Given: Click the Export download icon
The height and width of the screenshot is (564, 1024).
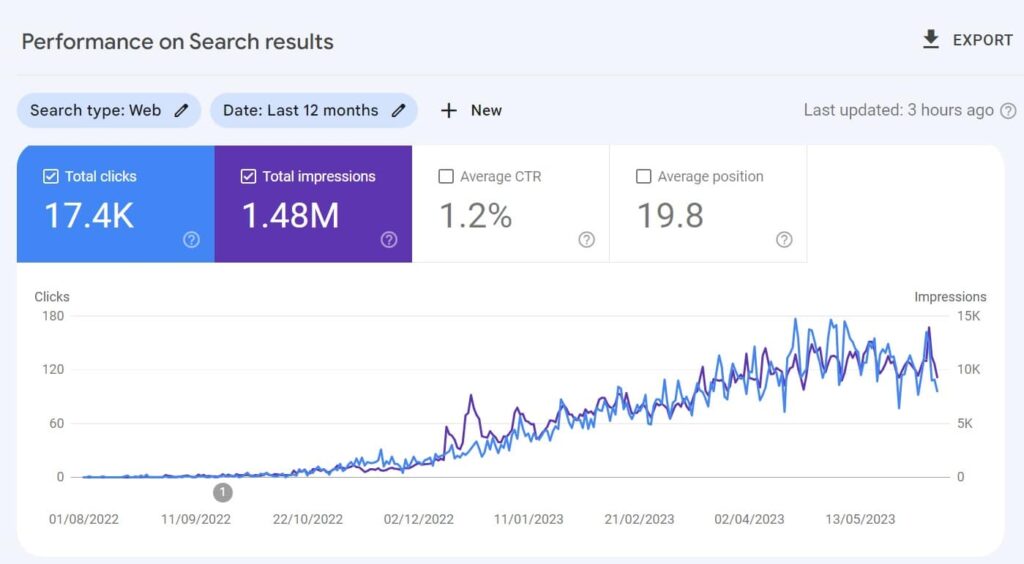Looking at the screenshot, I should coord(931,40).
